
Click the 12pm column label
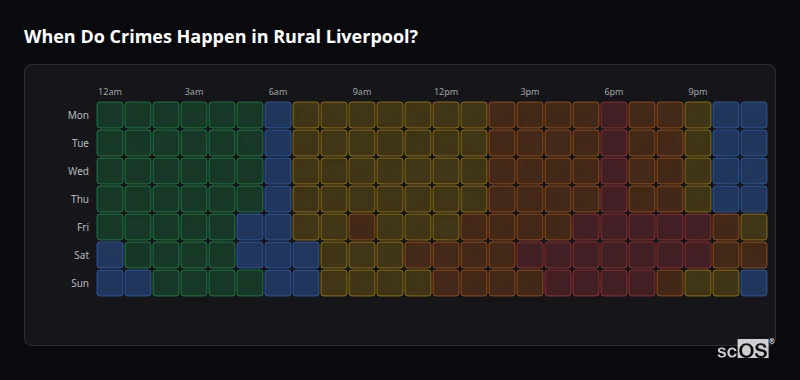coord(446,92)
